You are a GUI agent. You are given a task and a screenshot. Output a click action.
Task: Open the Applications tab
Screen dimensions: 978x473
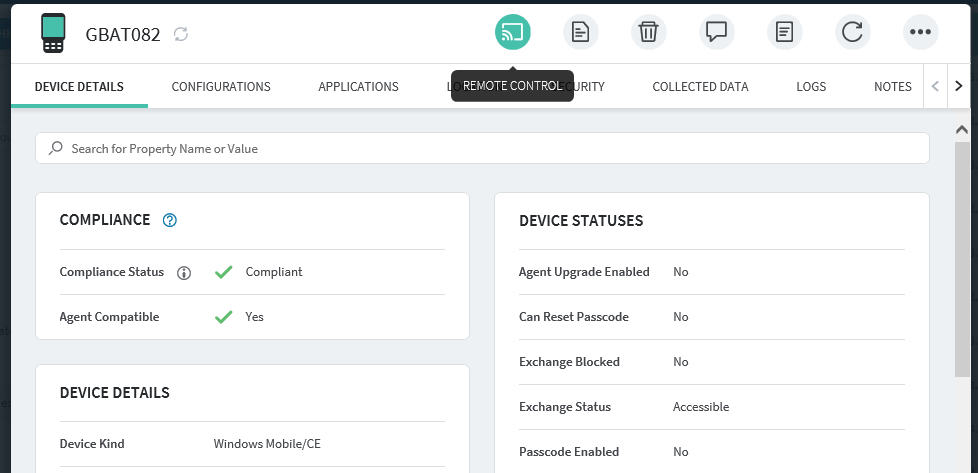[x=358, y=87]
